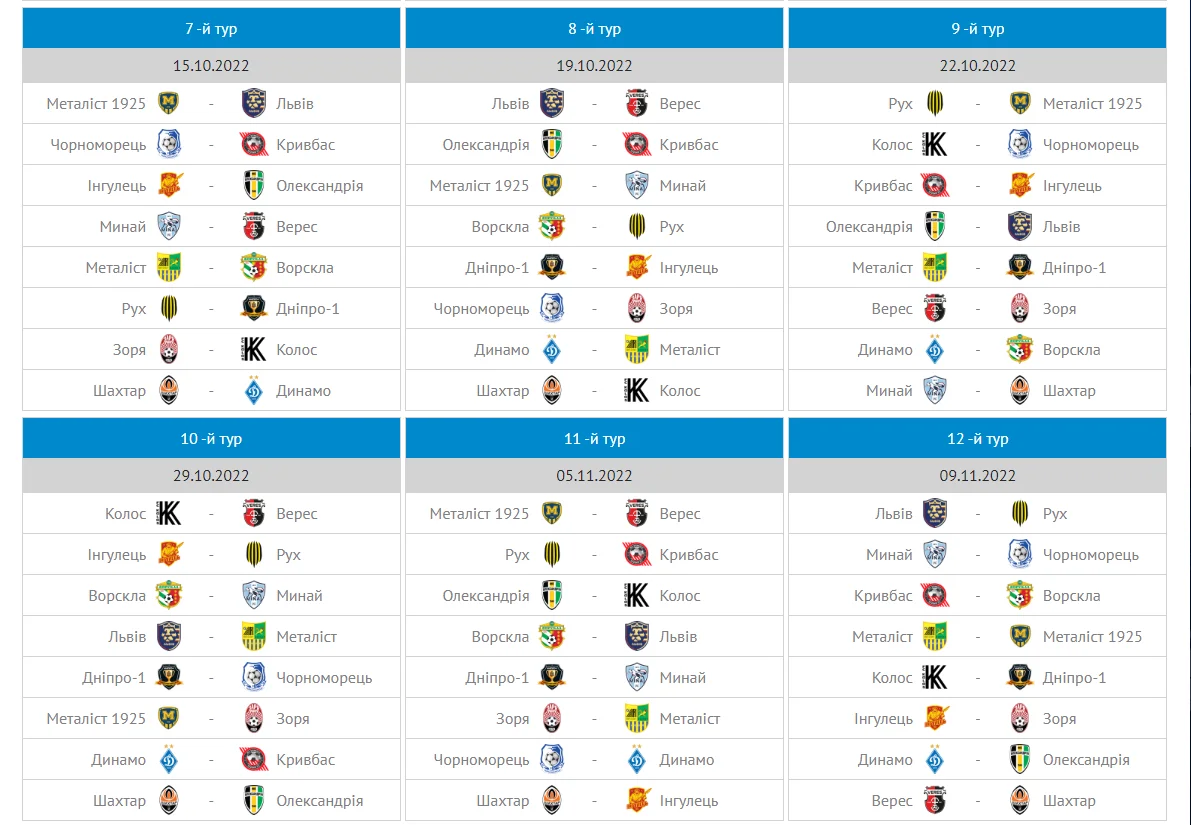The image size is (1191, 825).
Task: Open the Дніпро-1 team name in 9-й тур
Action: point(1074,268)
